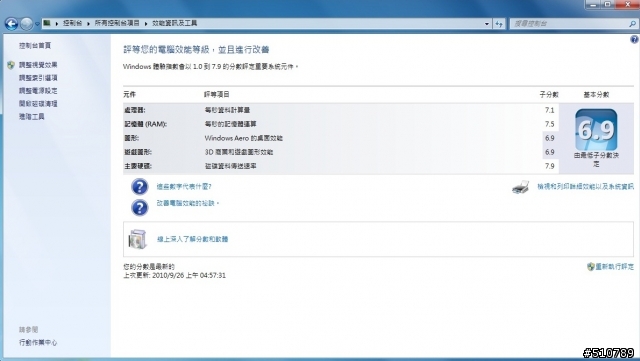Click the 基本分數 column header
Image resolution: width=640 pixels, height=361 pixels.
596,95
